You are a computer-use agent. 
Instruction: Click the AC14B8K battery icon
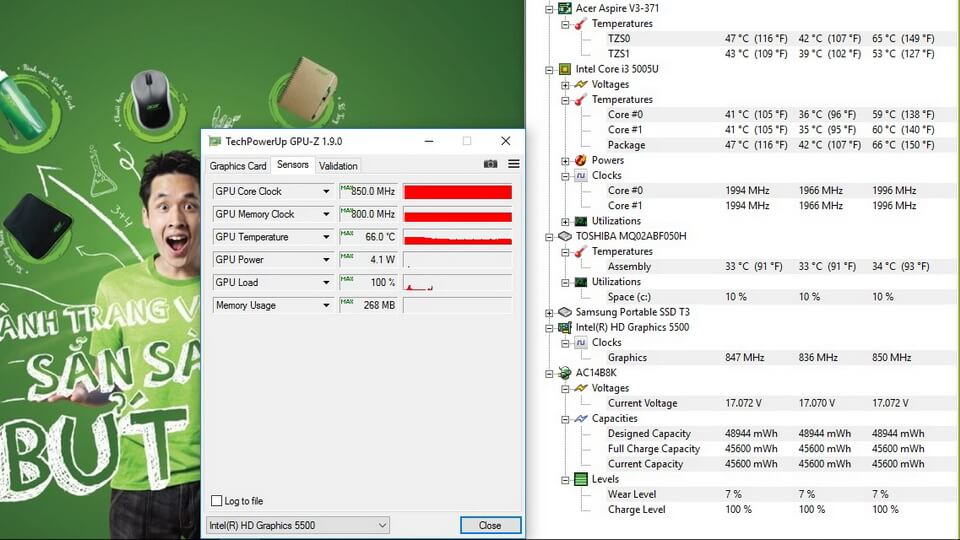[x=564, y=373]
